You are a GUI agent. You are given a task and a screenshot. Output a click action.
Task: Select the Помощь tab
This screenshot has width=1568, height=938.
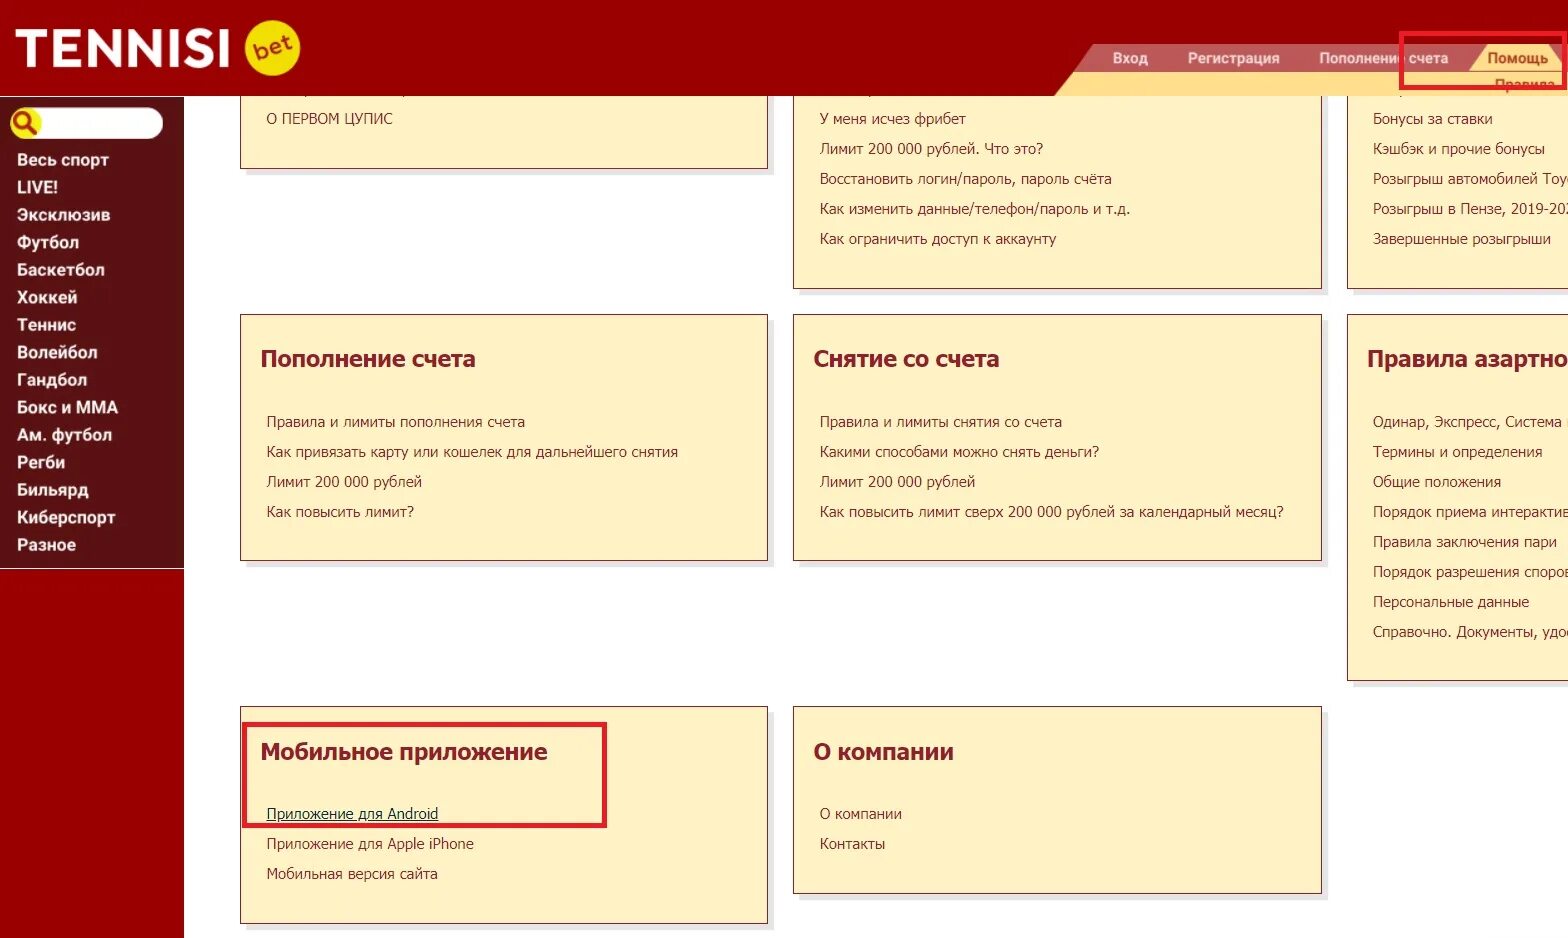coord(1517,58)
